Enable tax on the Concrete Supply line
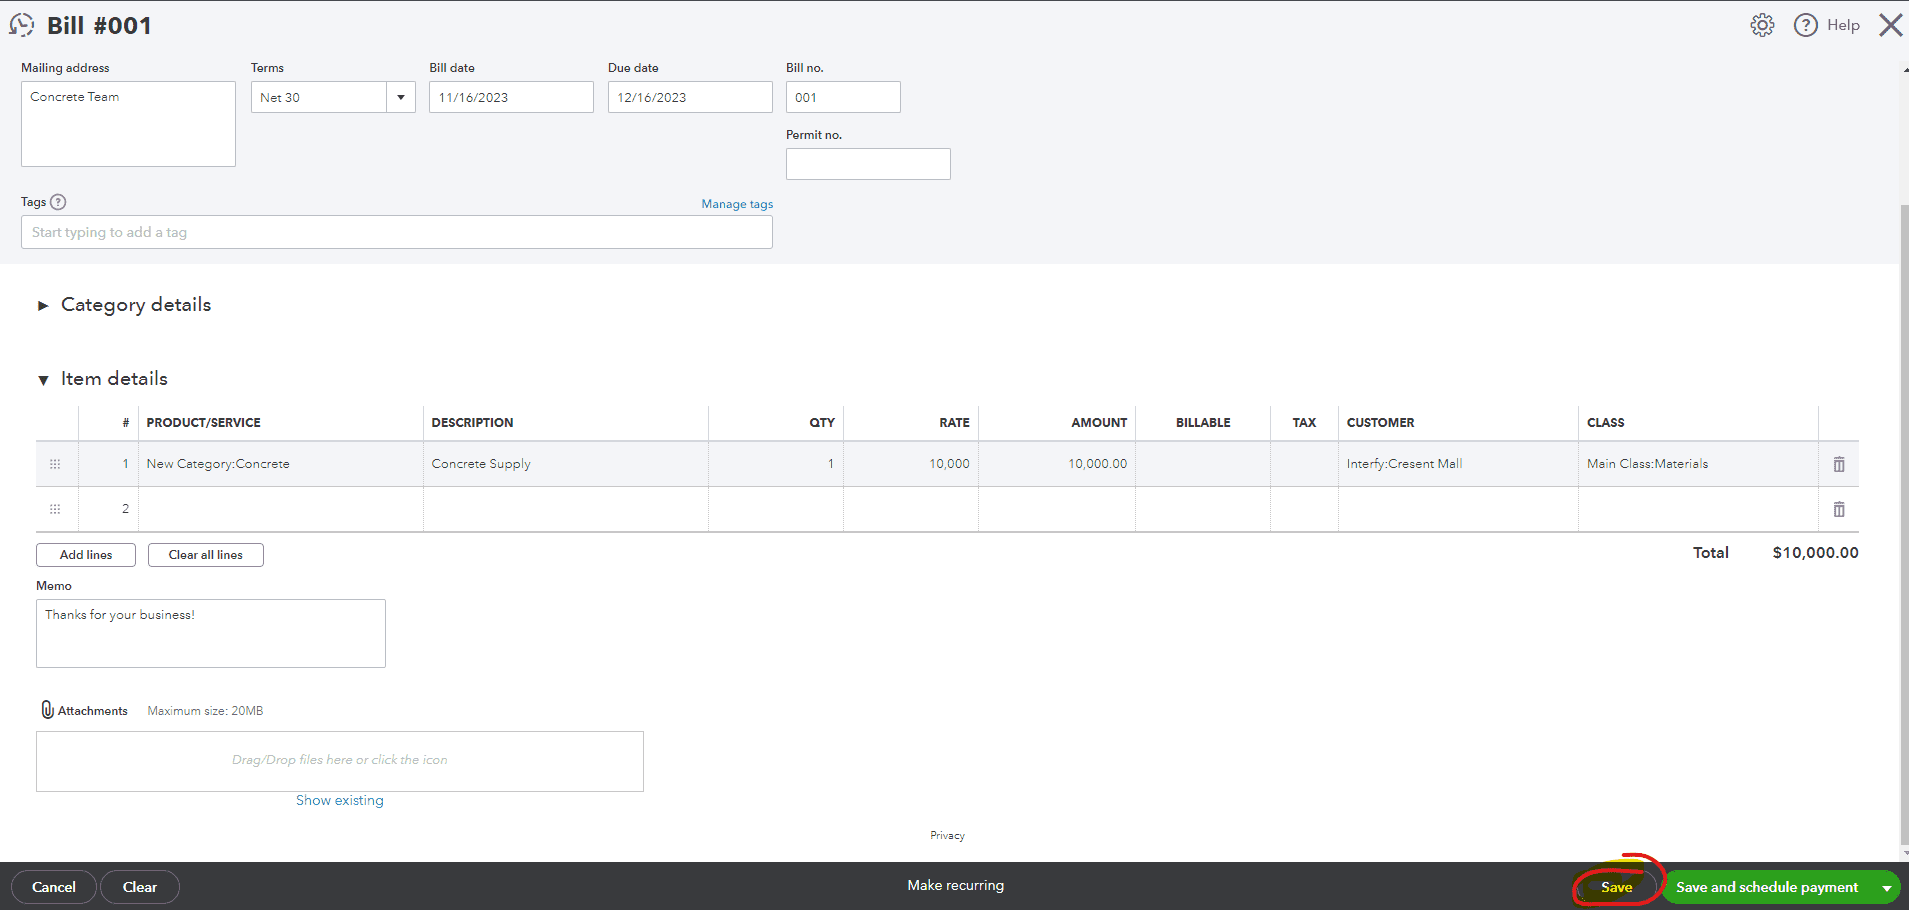This screenshot has height=911, width=1909. click(x=1303, y=463)
